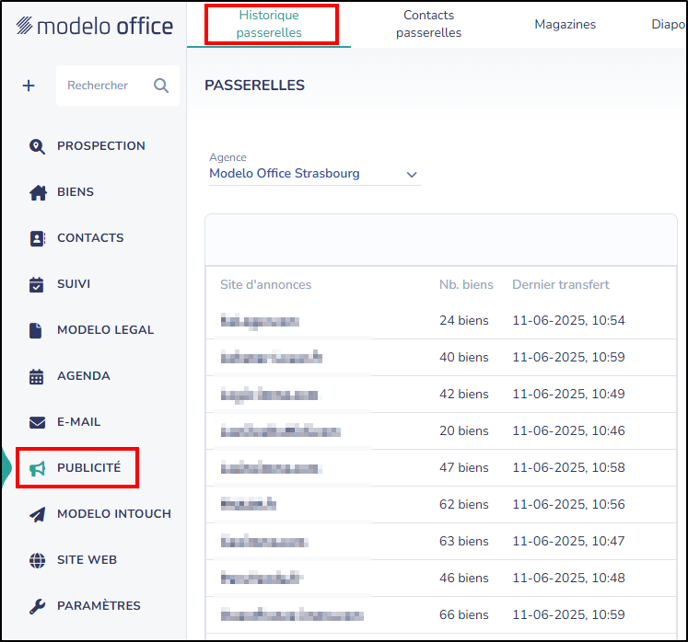This screenshot has height=642, width=688.
Task: Switch to Historique passerelles tab
Action: (x=269, y=24)
